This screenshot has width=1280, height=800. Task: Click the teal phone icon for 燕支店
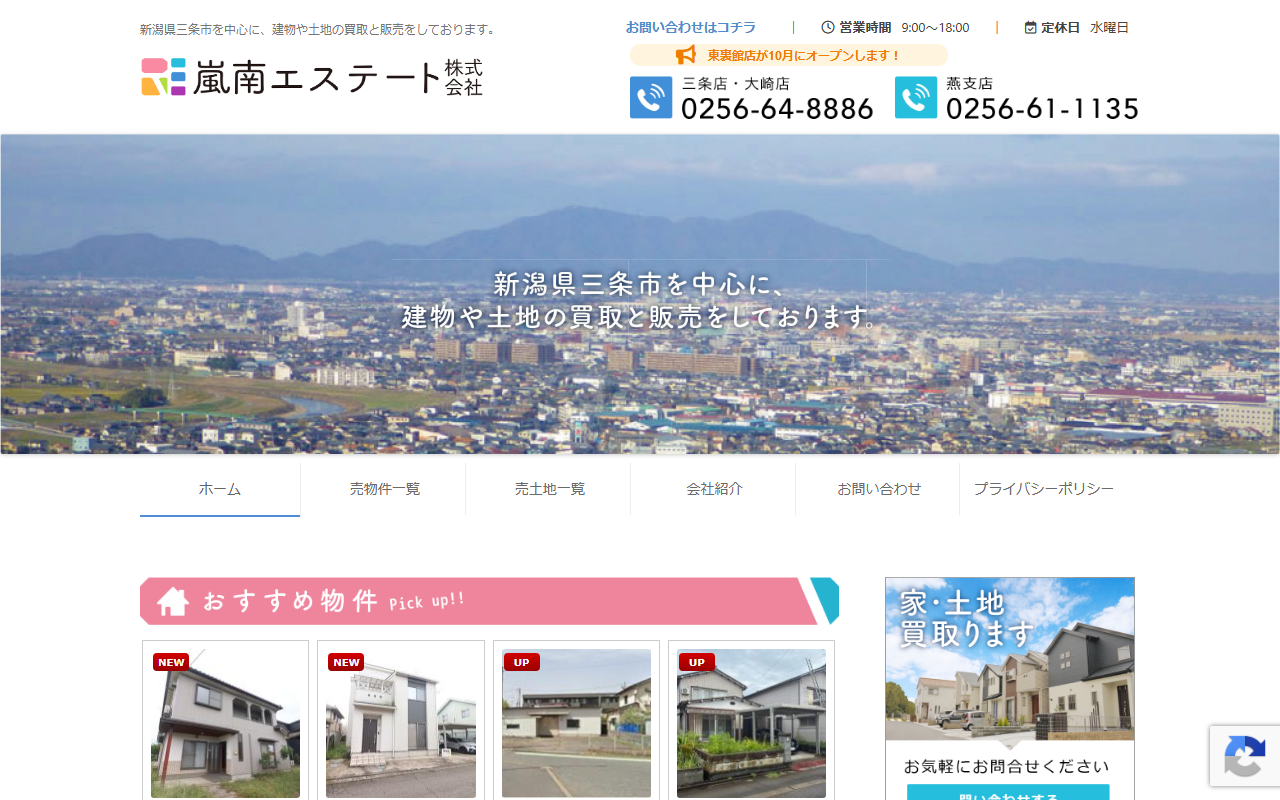(916, 98)
